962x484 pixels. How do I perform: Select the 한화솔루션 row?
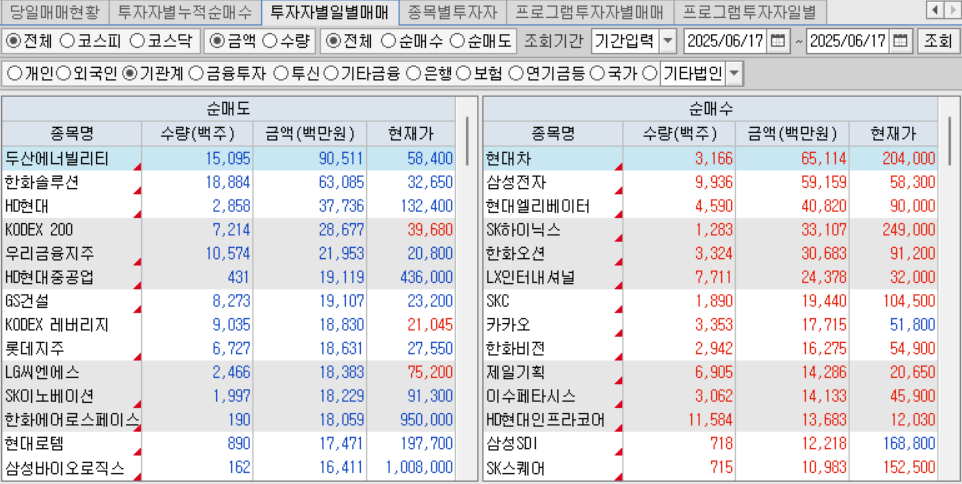(x=228, y=183)
